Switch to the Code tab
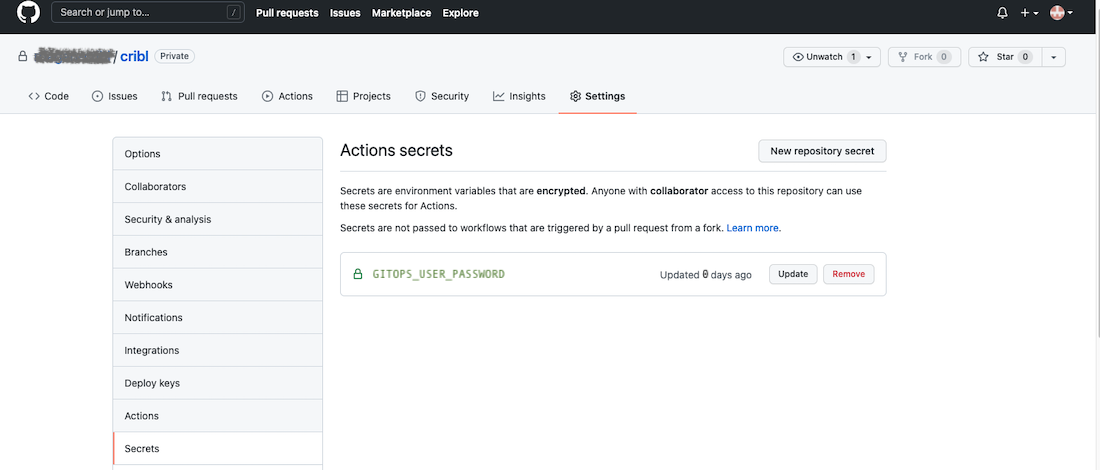 (48, 96)
